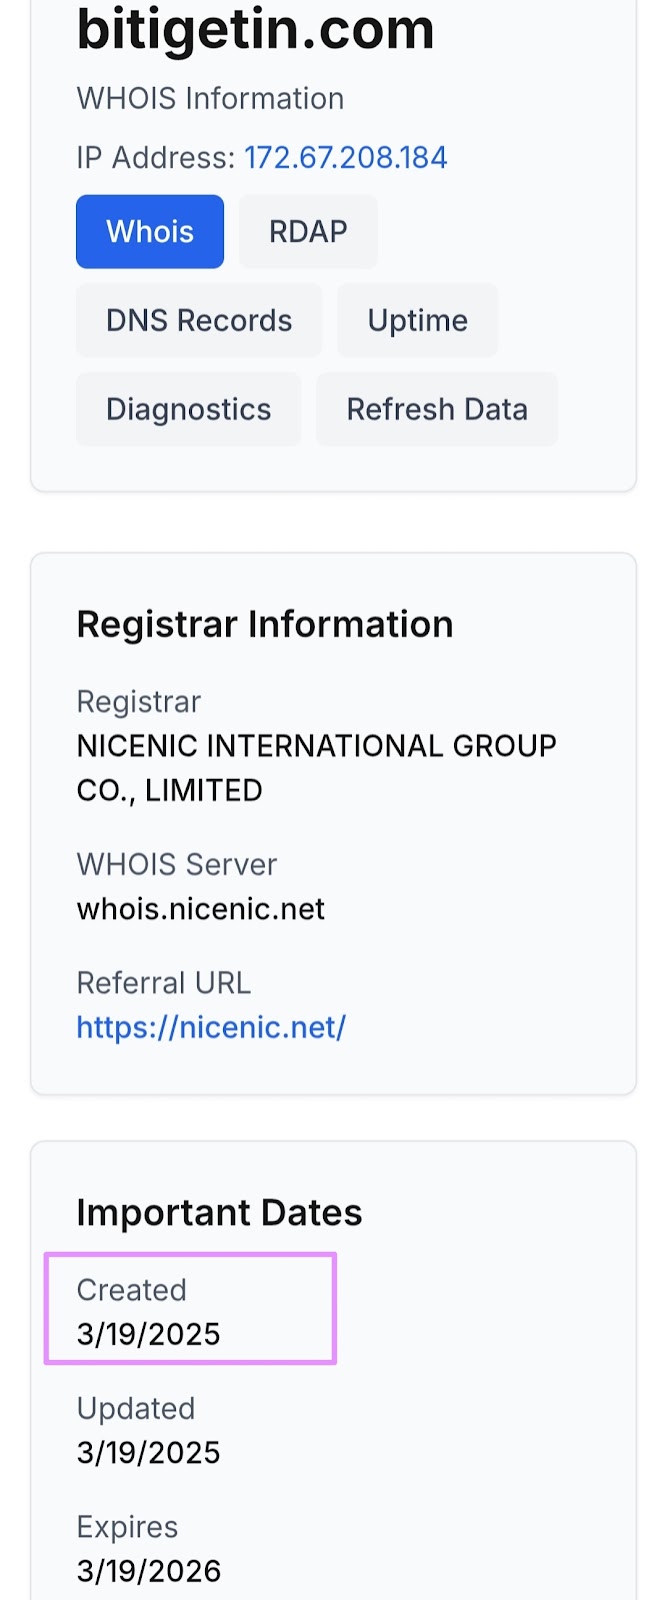
Task: Go to the Uptime tab
Action: [x=417, y=320]
